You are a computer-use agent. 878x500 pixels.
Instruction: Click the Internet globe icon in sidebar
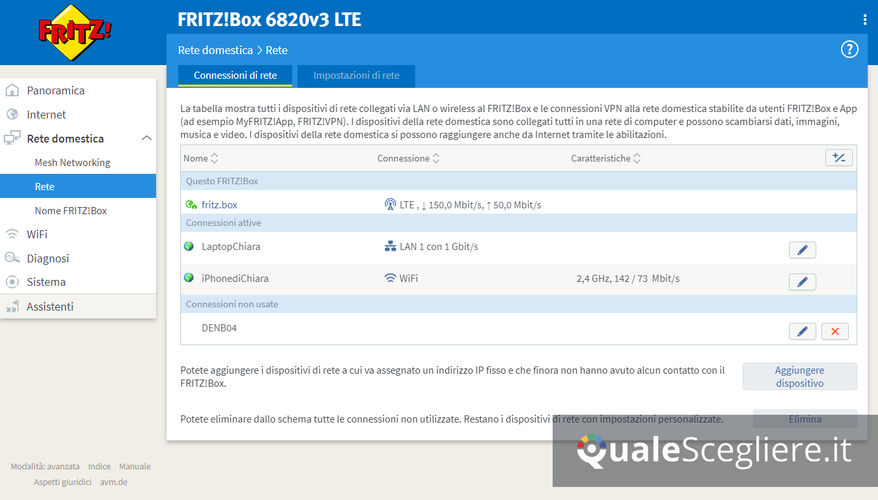12,114
